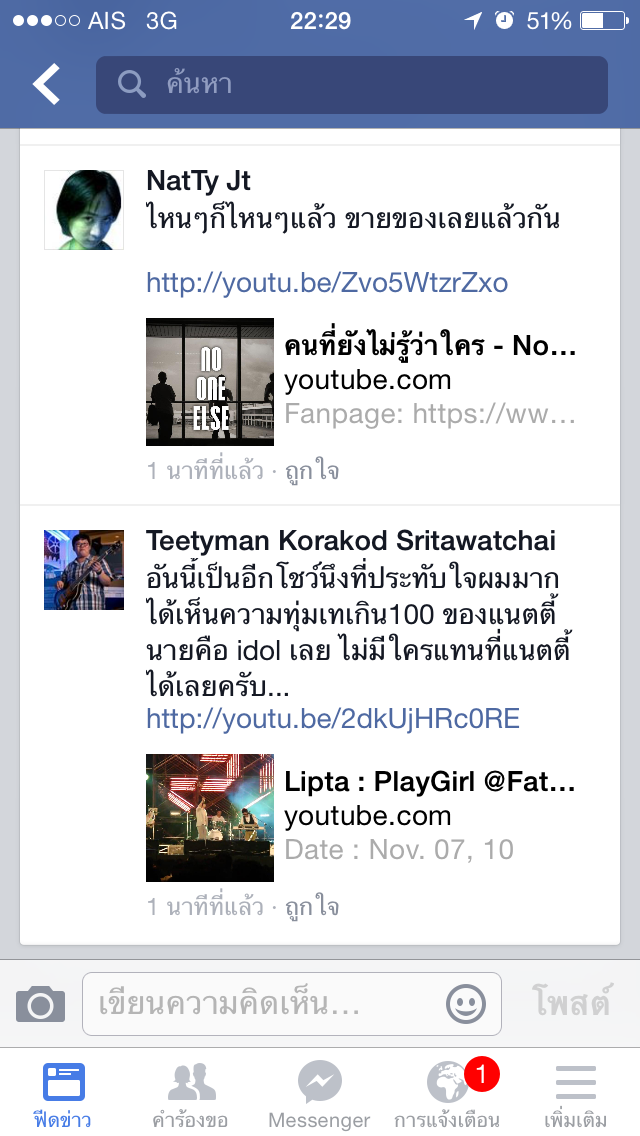This screenshot has height=1136, width=640.
Task: Open the No One Else video thumbnail
Action: pos(210,382)
